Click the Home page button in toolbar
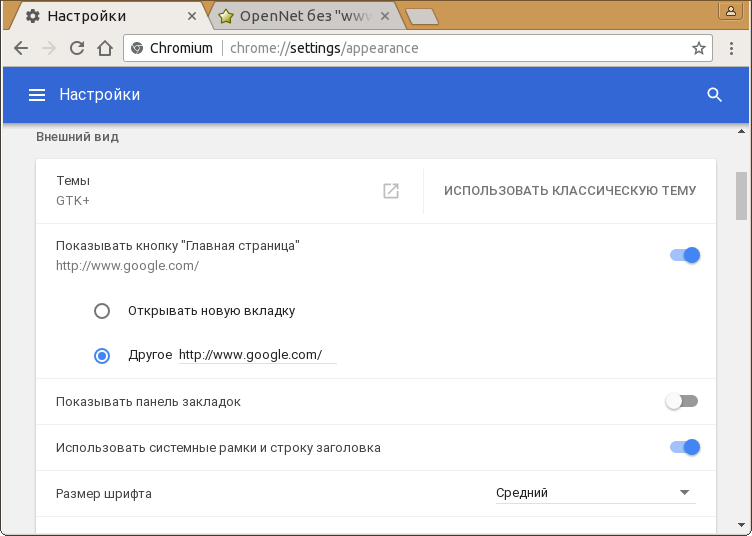Screen dimensions: 752x536 tap(104, 48)
